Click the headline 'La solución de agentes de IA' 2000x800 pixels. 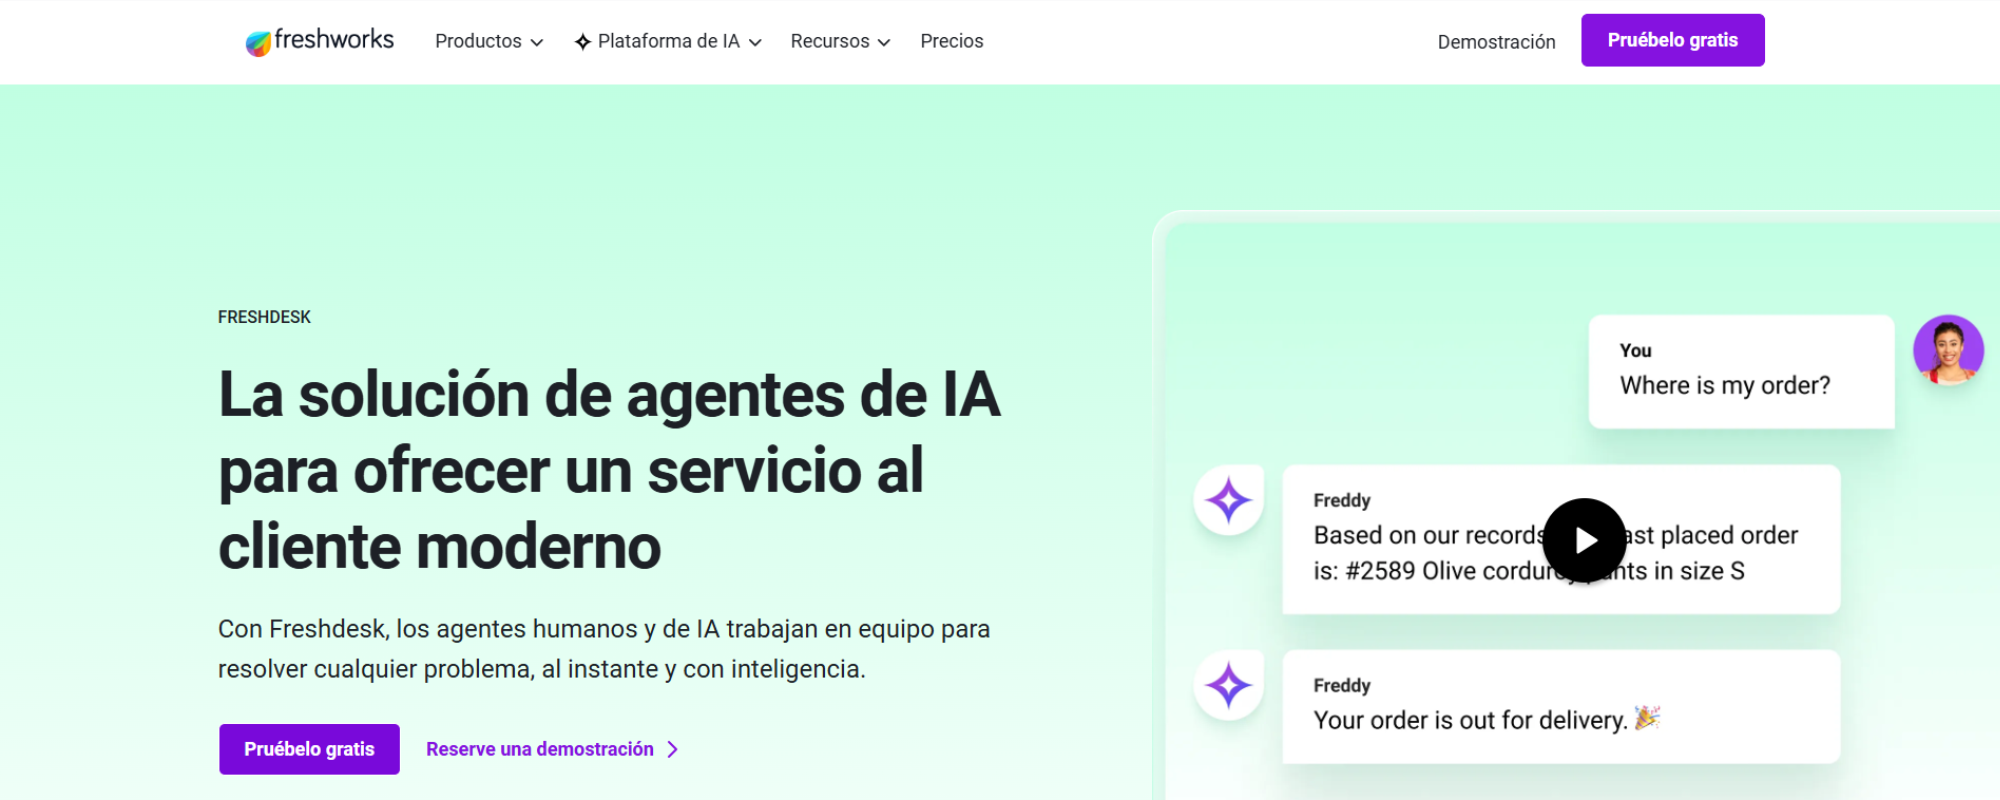coord(609,470)
